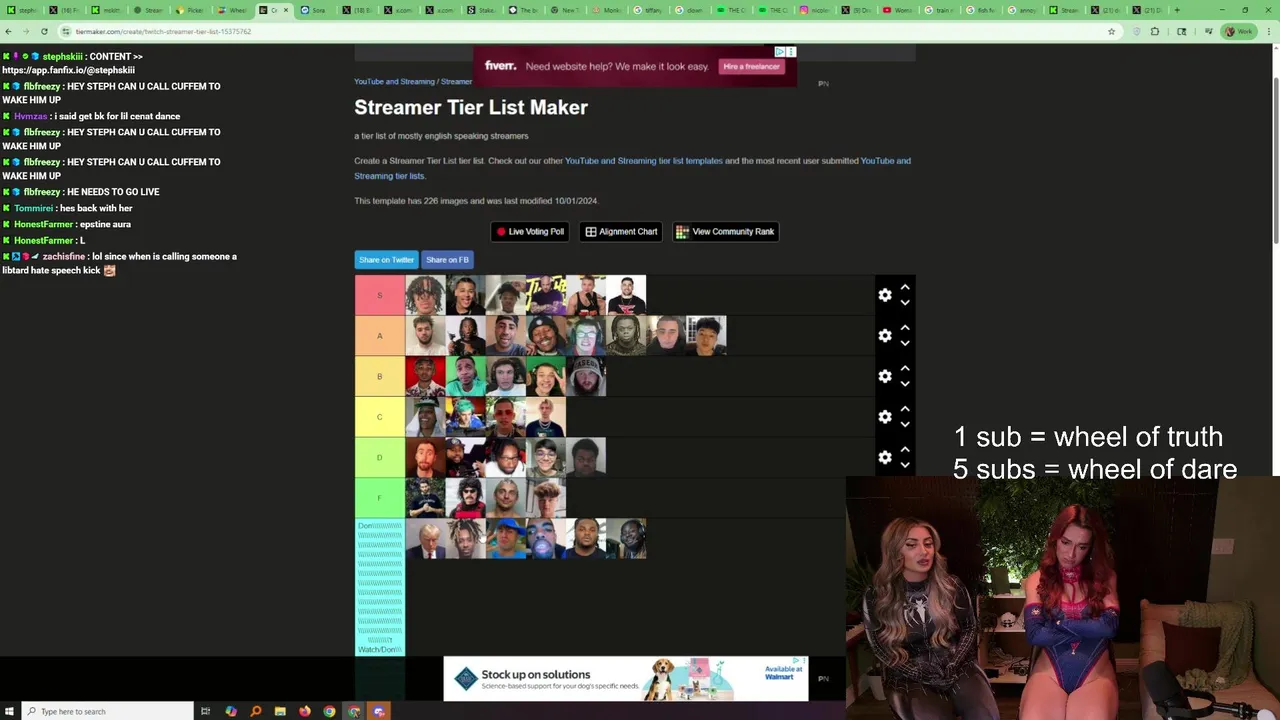Select the light orange B tier label
1280x720 pixels.
[x=379, y=376]
